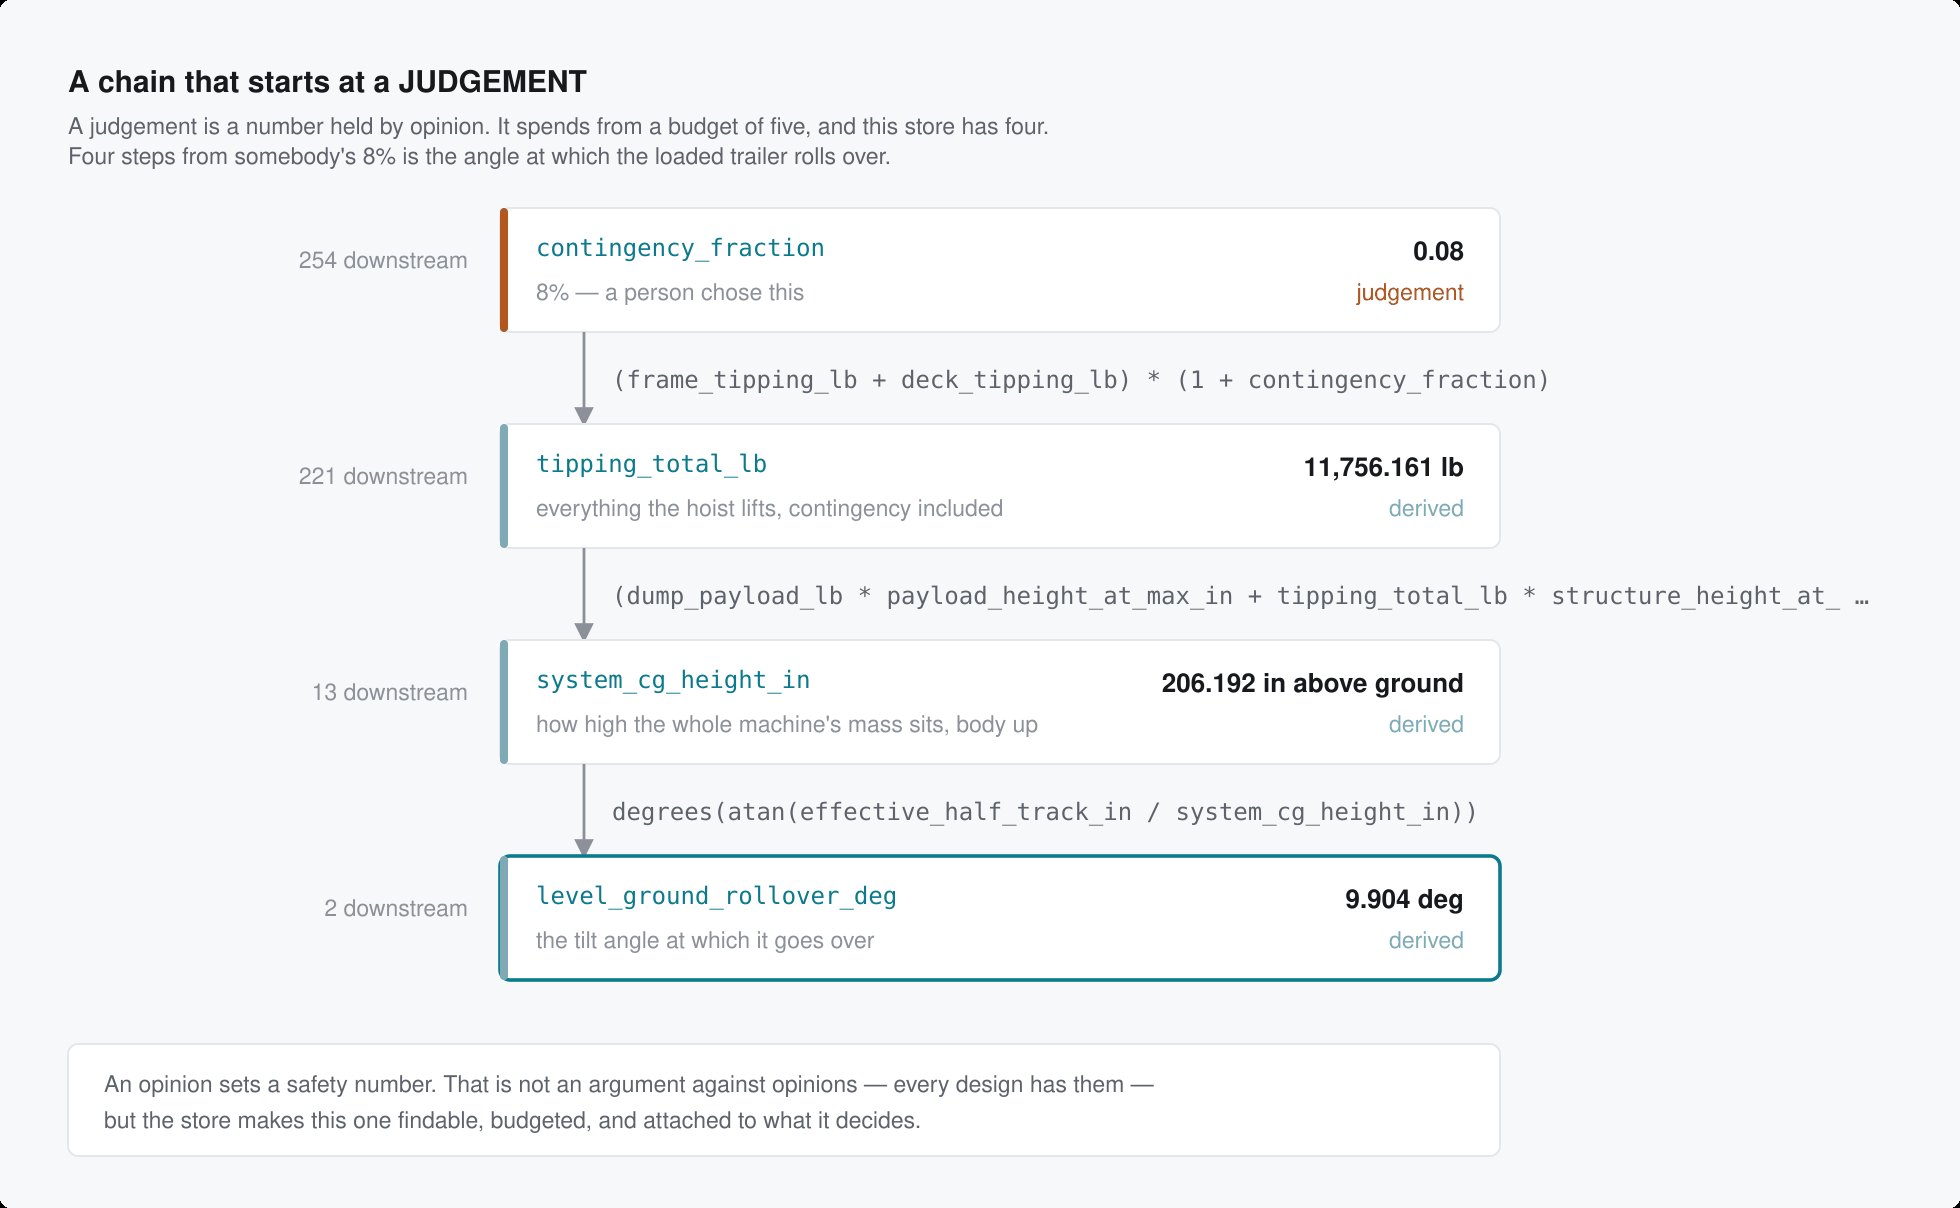Click the degrees(atan(...)) formula text

pos(1045,812)
